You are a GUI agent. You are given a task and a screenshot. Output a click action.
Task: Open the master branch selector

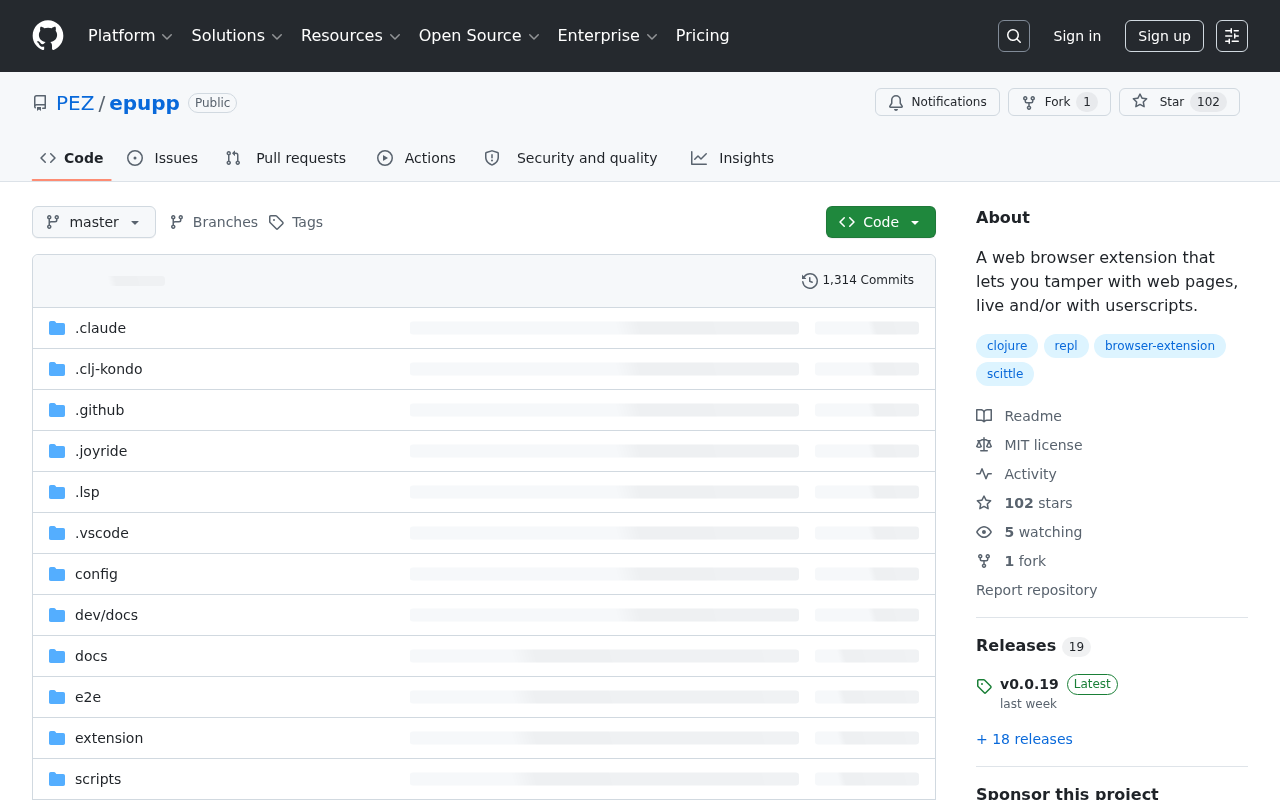[94, 222]
